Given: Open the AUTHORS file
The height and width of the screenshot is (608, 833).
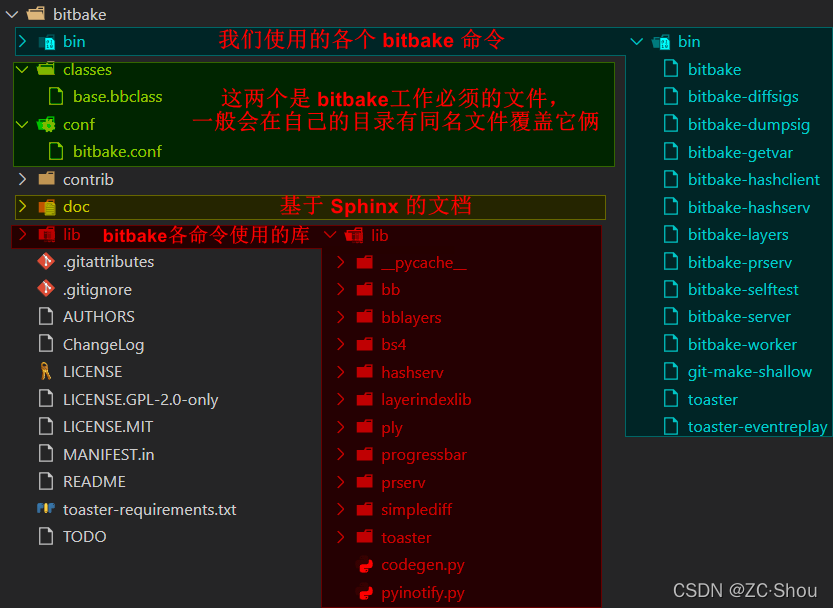Looking at the screenshot, I should pos(99,317).
